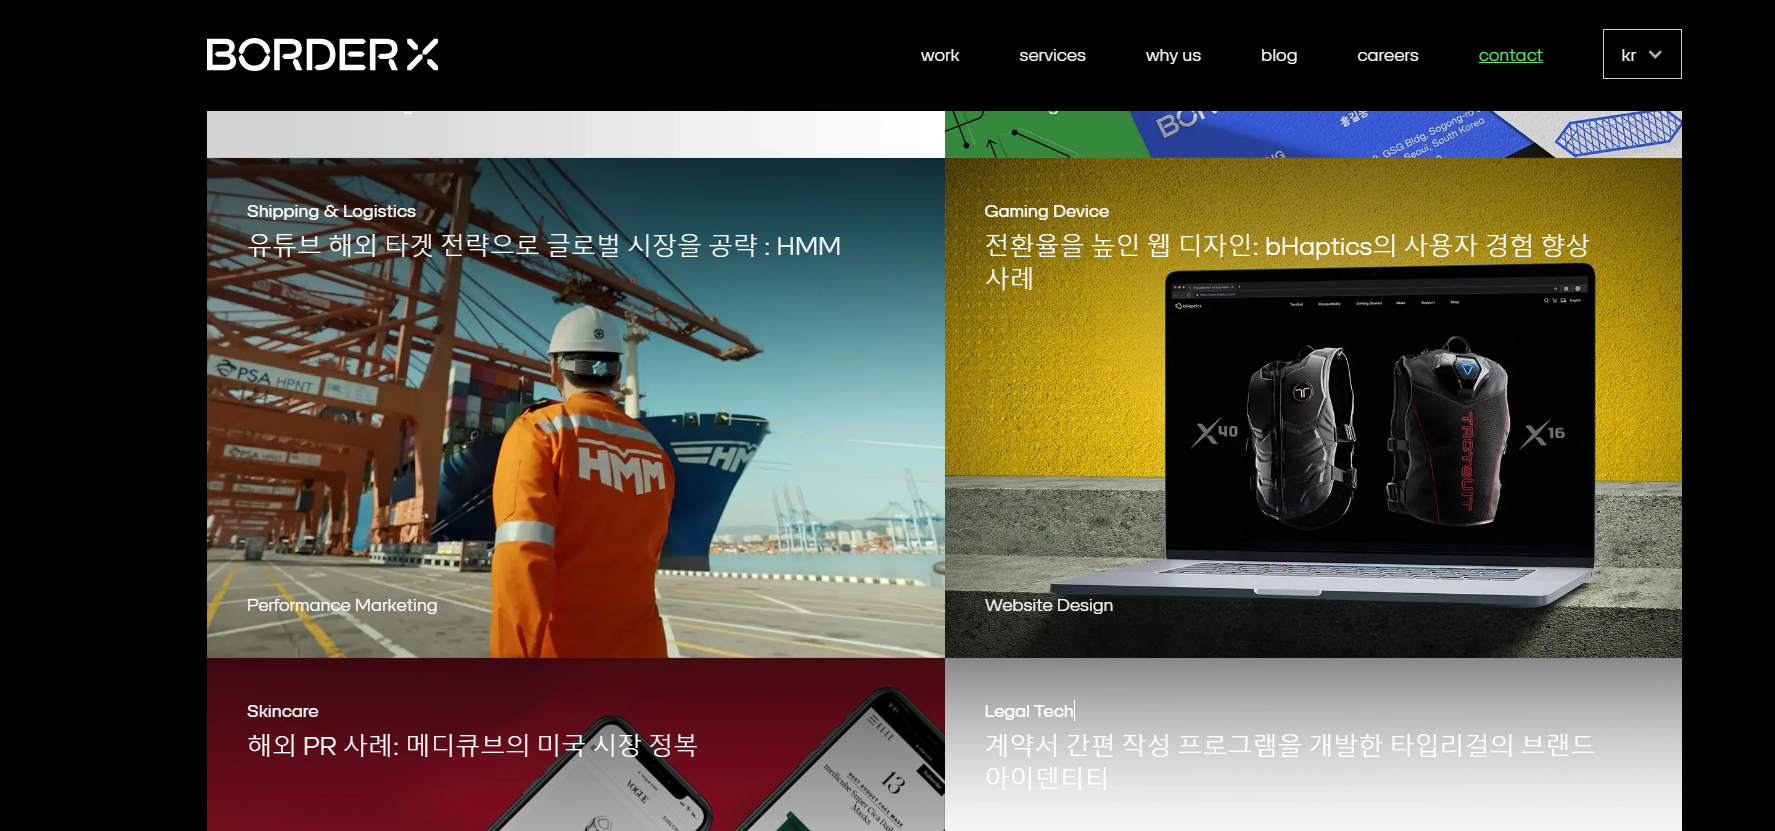Click the Legal Tech category label
Image resolution: width=1775 pixels, height=831 pixels.
pyautogui.click(x=1029, y=711)
